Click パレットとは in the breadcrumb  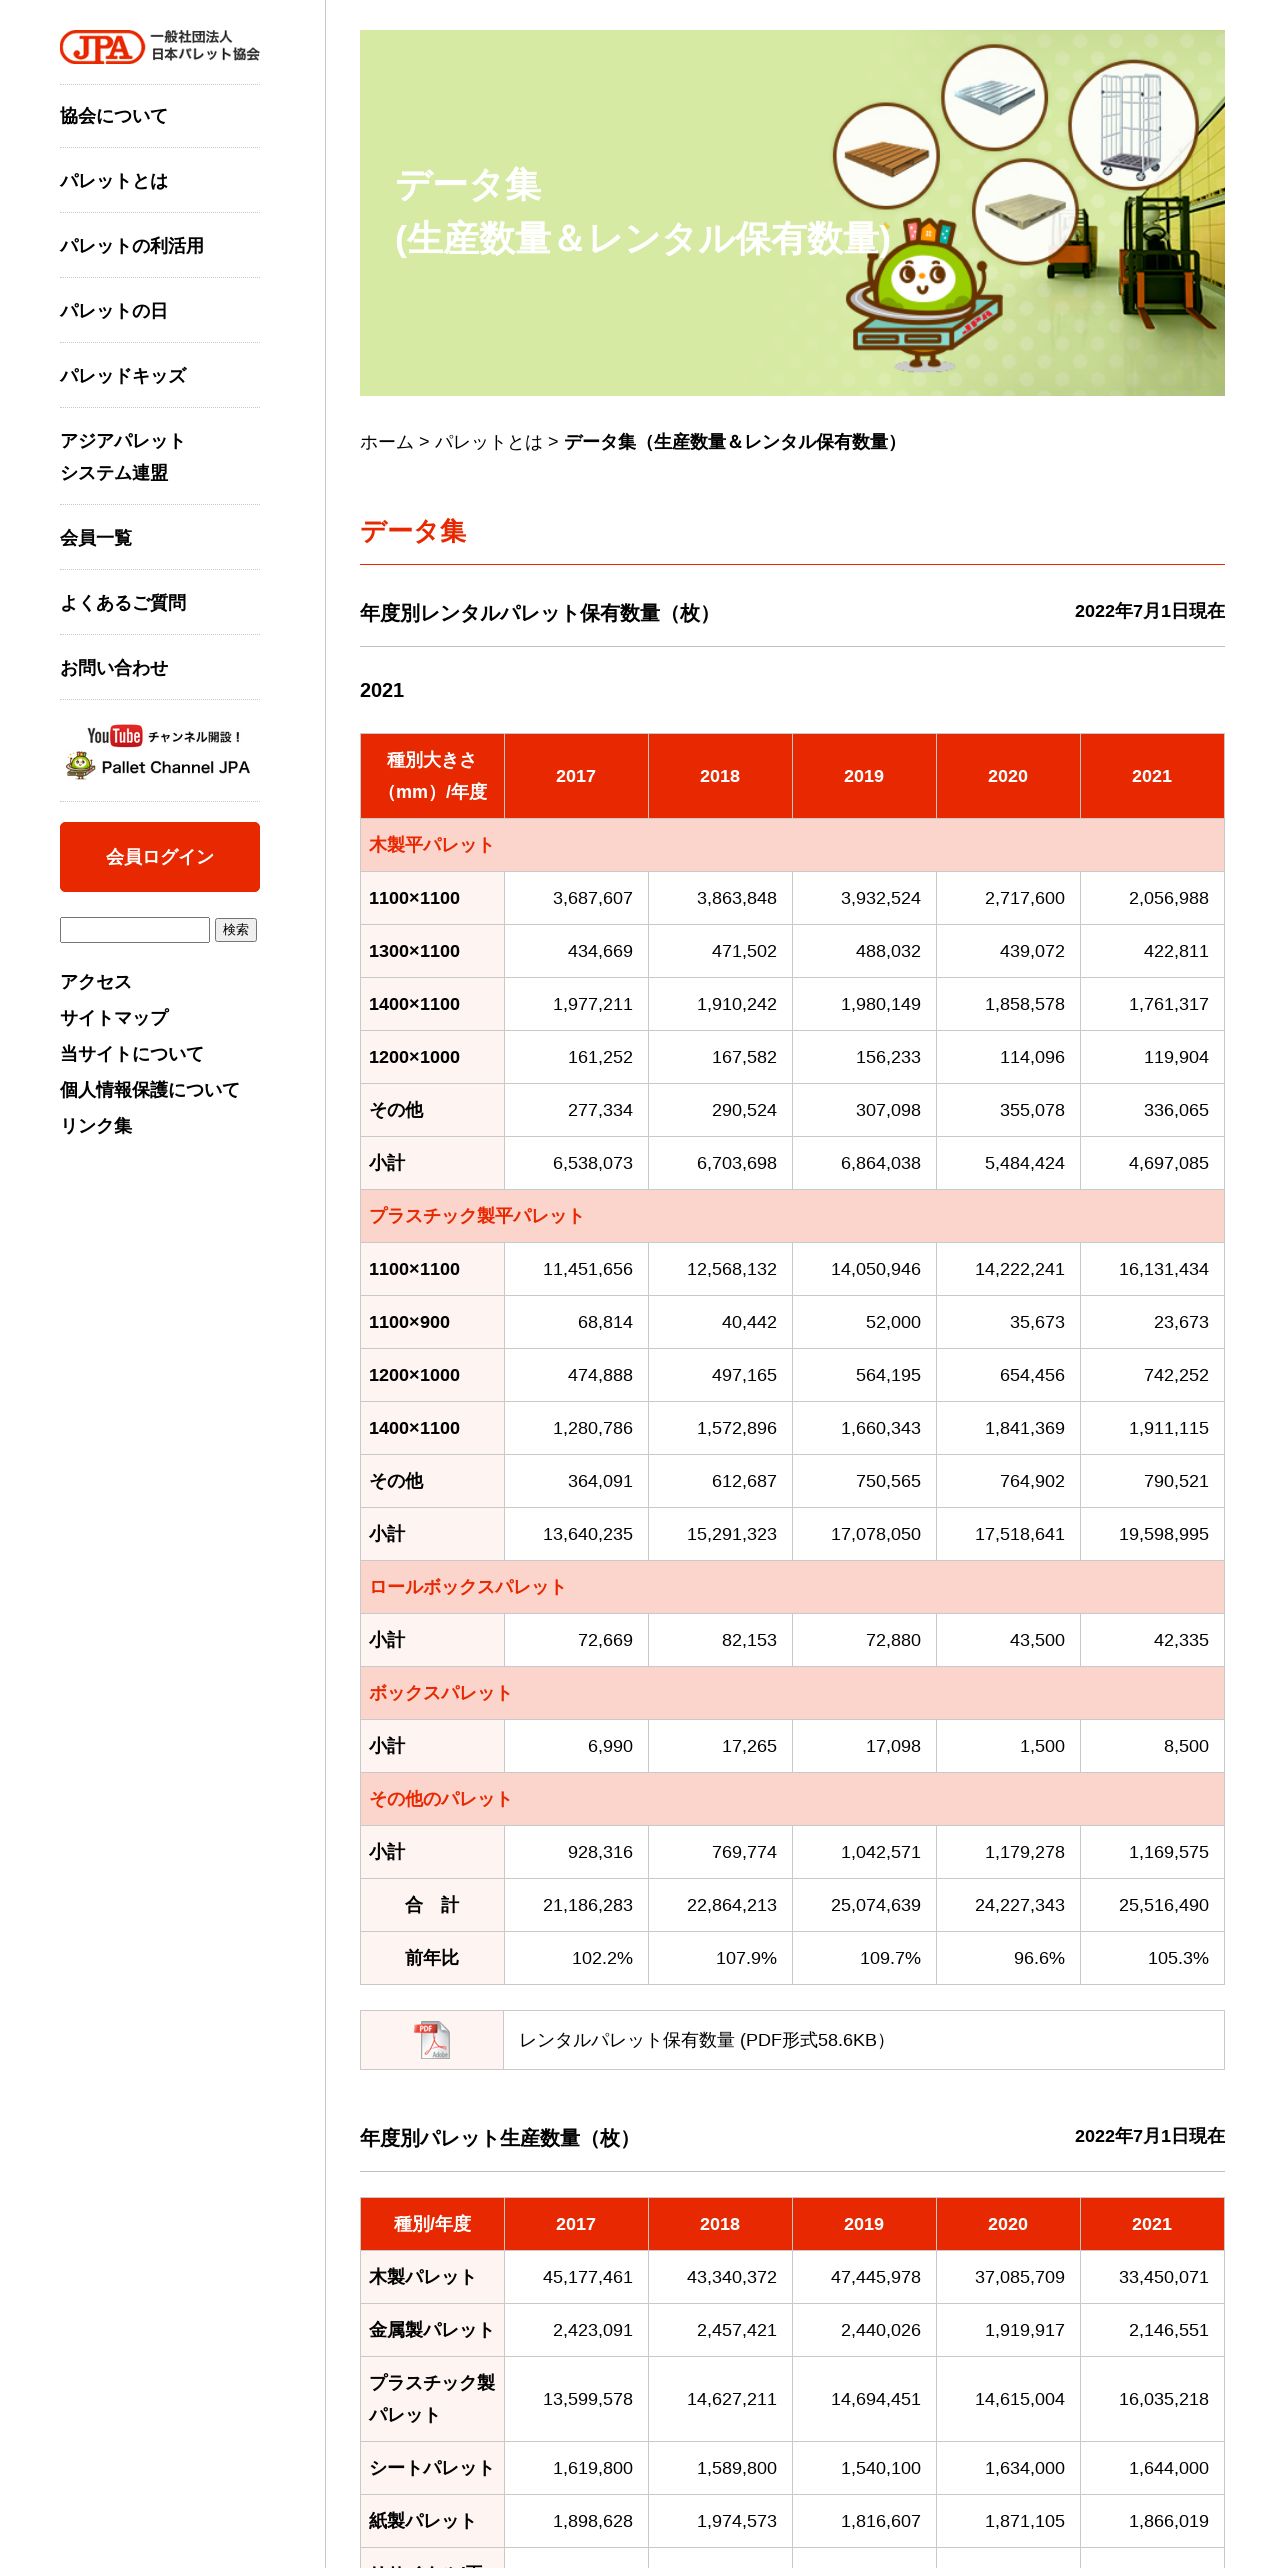489,442
